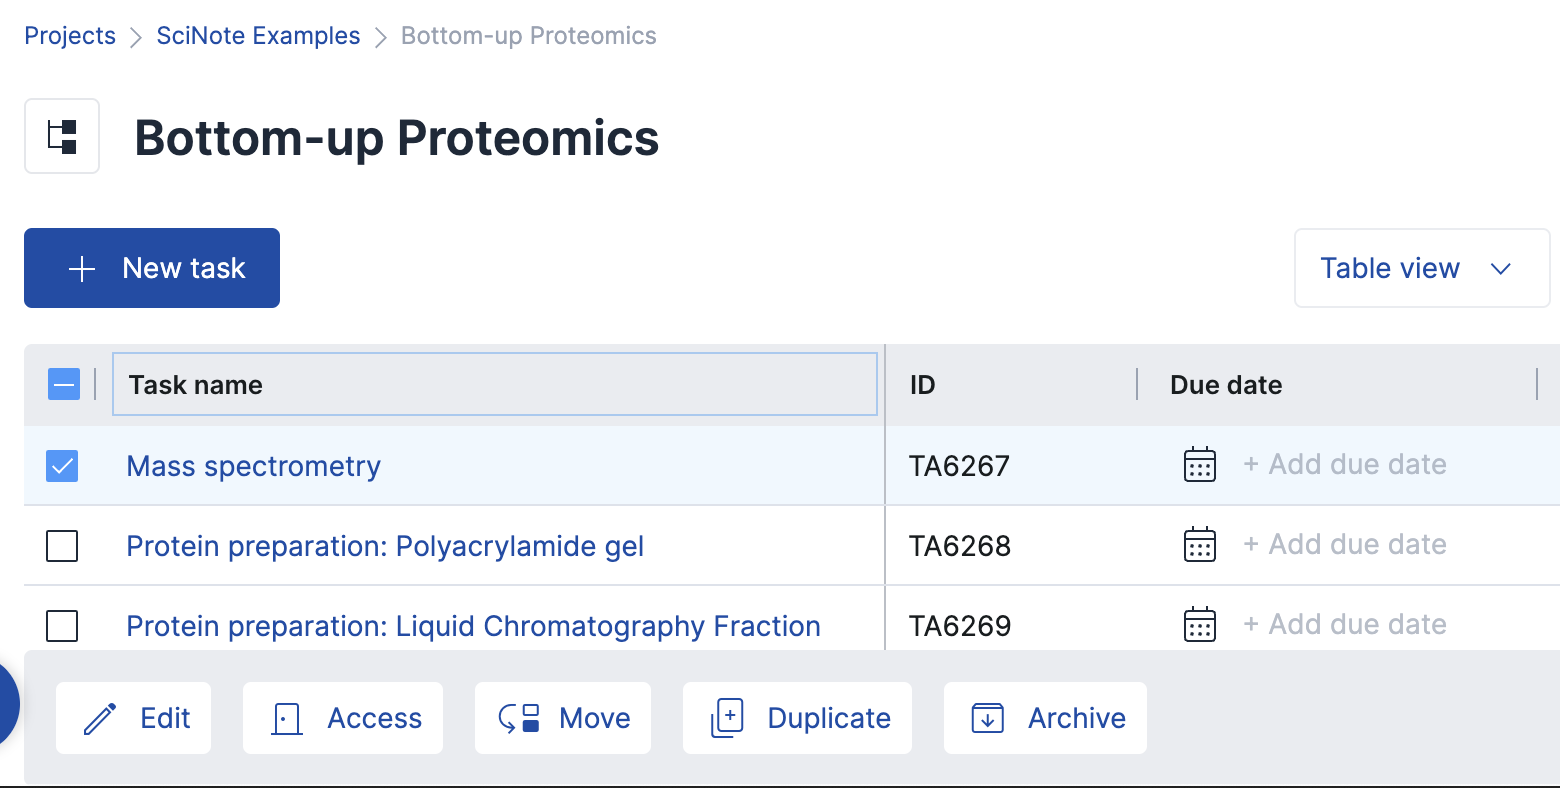Click the calendar icon for Mass spectrometry
Screen dimensions: 1560x788
(x=1199, y=465)
